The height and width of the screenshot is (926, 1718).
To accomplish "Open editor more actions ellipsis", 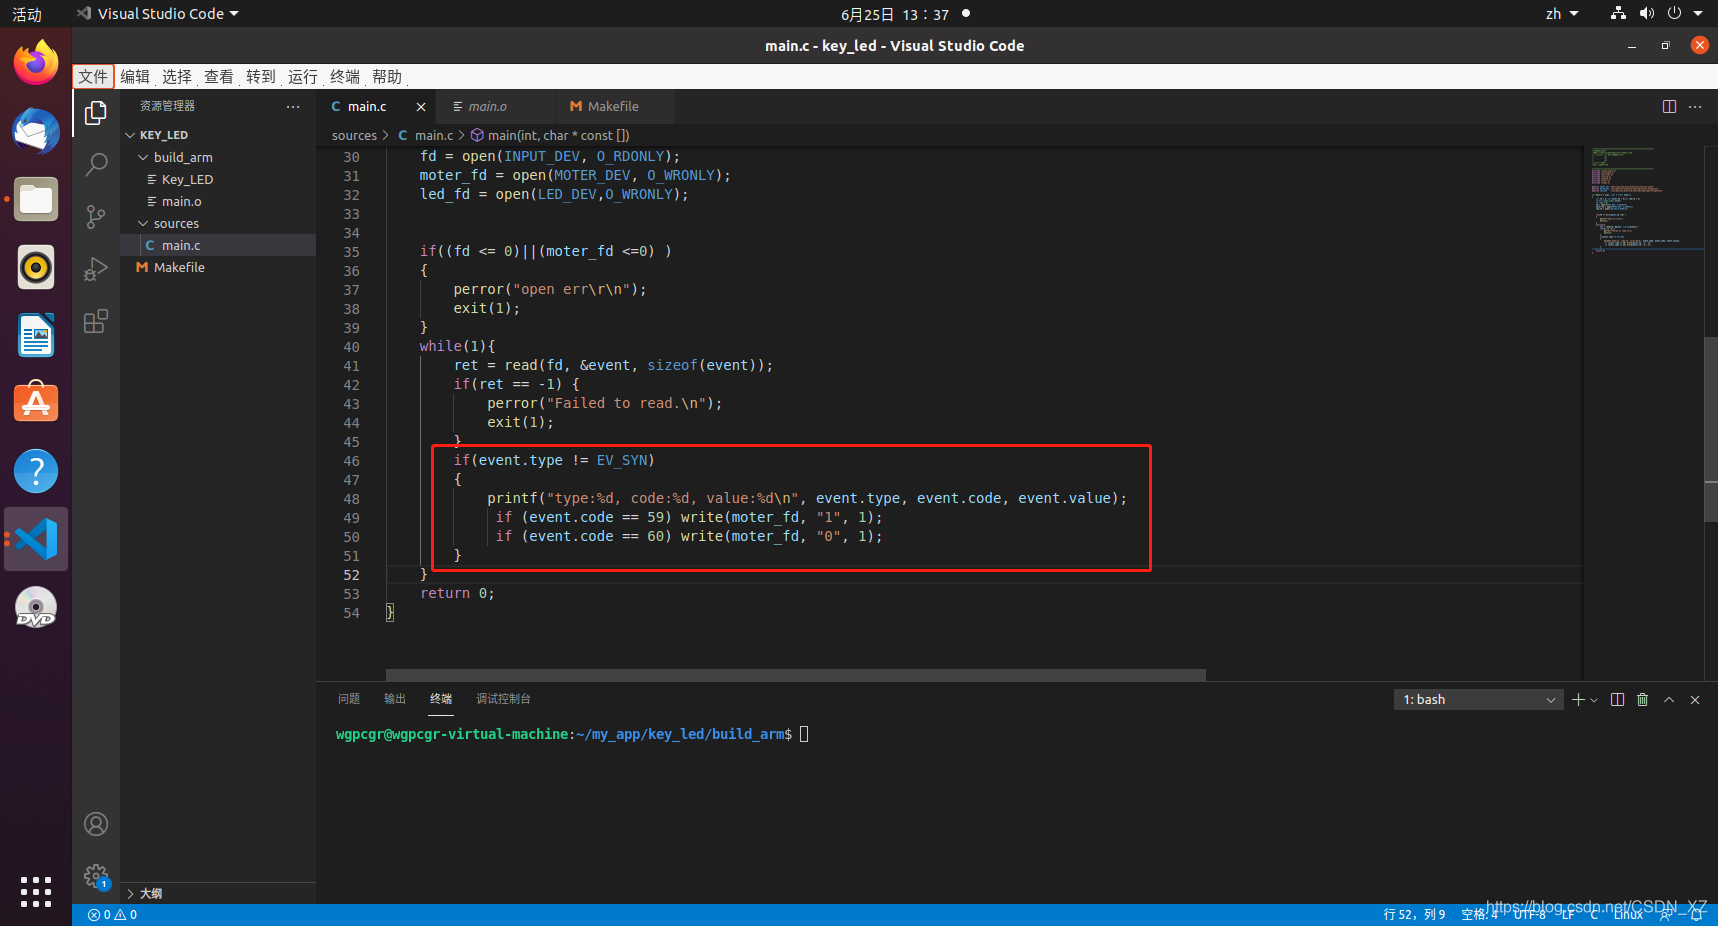I will pyautogui.click(x=1695, y=107).
